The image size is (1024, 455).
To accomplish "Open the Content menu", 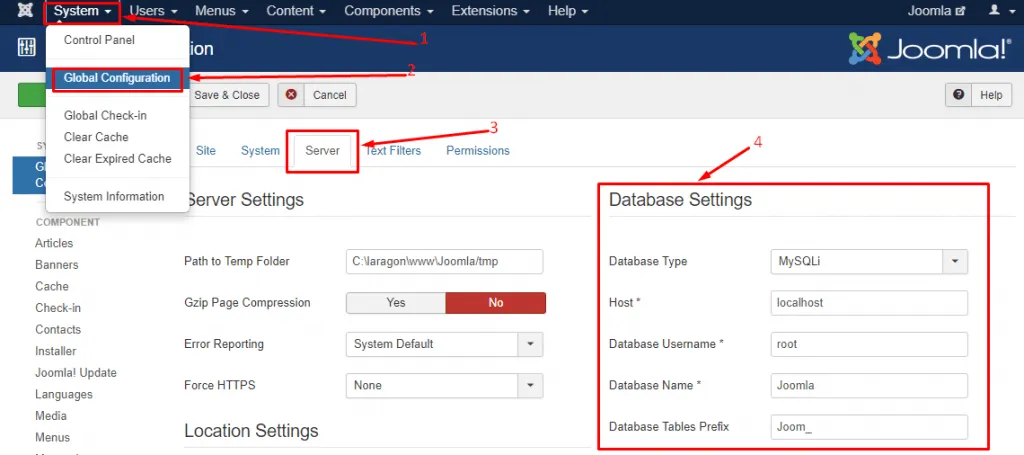I will 296,11.
